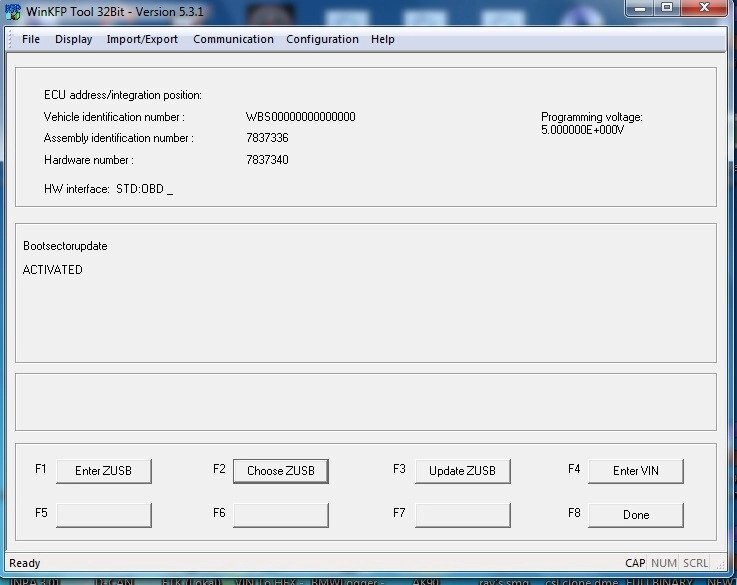
Task: Maximize the WinKFP Tool window
Action: pyautogui.click(x=667, y=8)
